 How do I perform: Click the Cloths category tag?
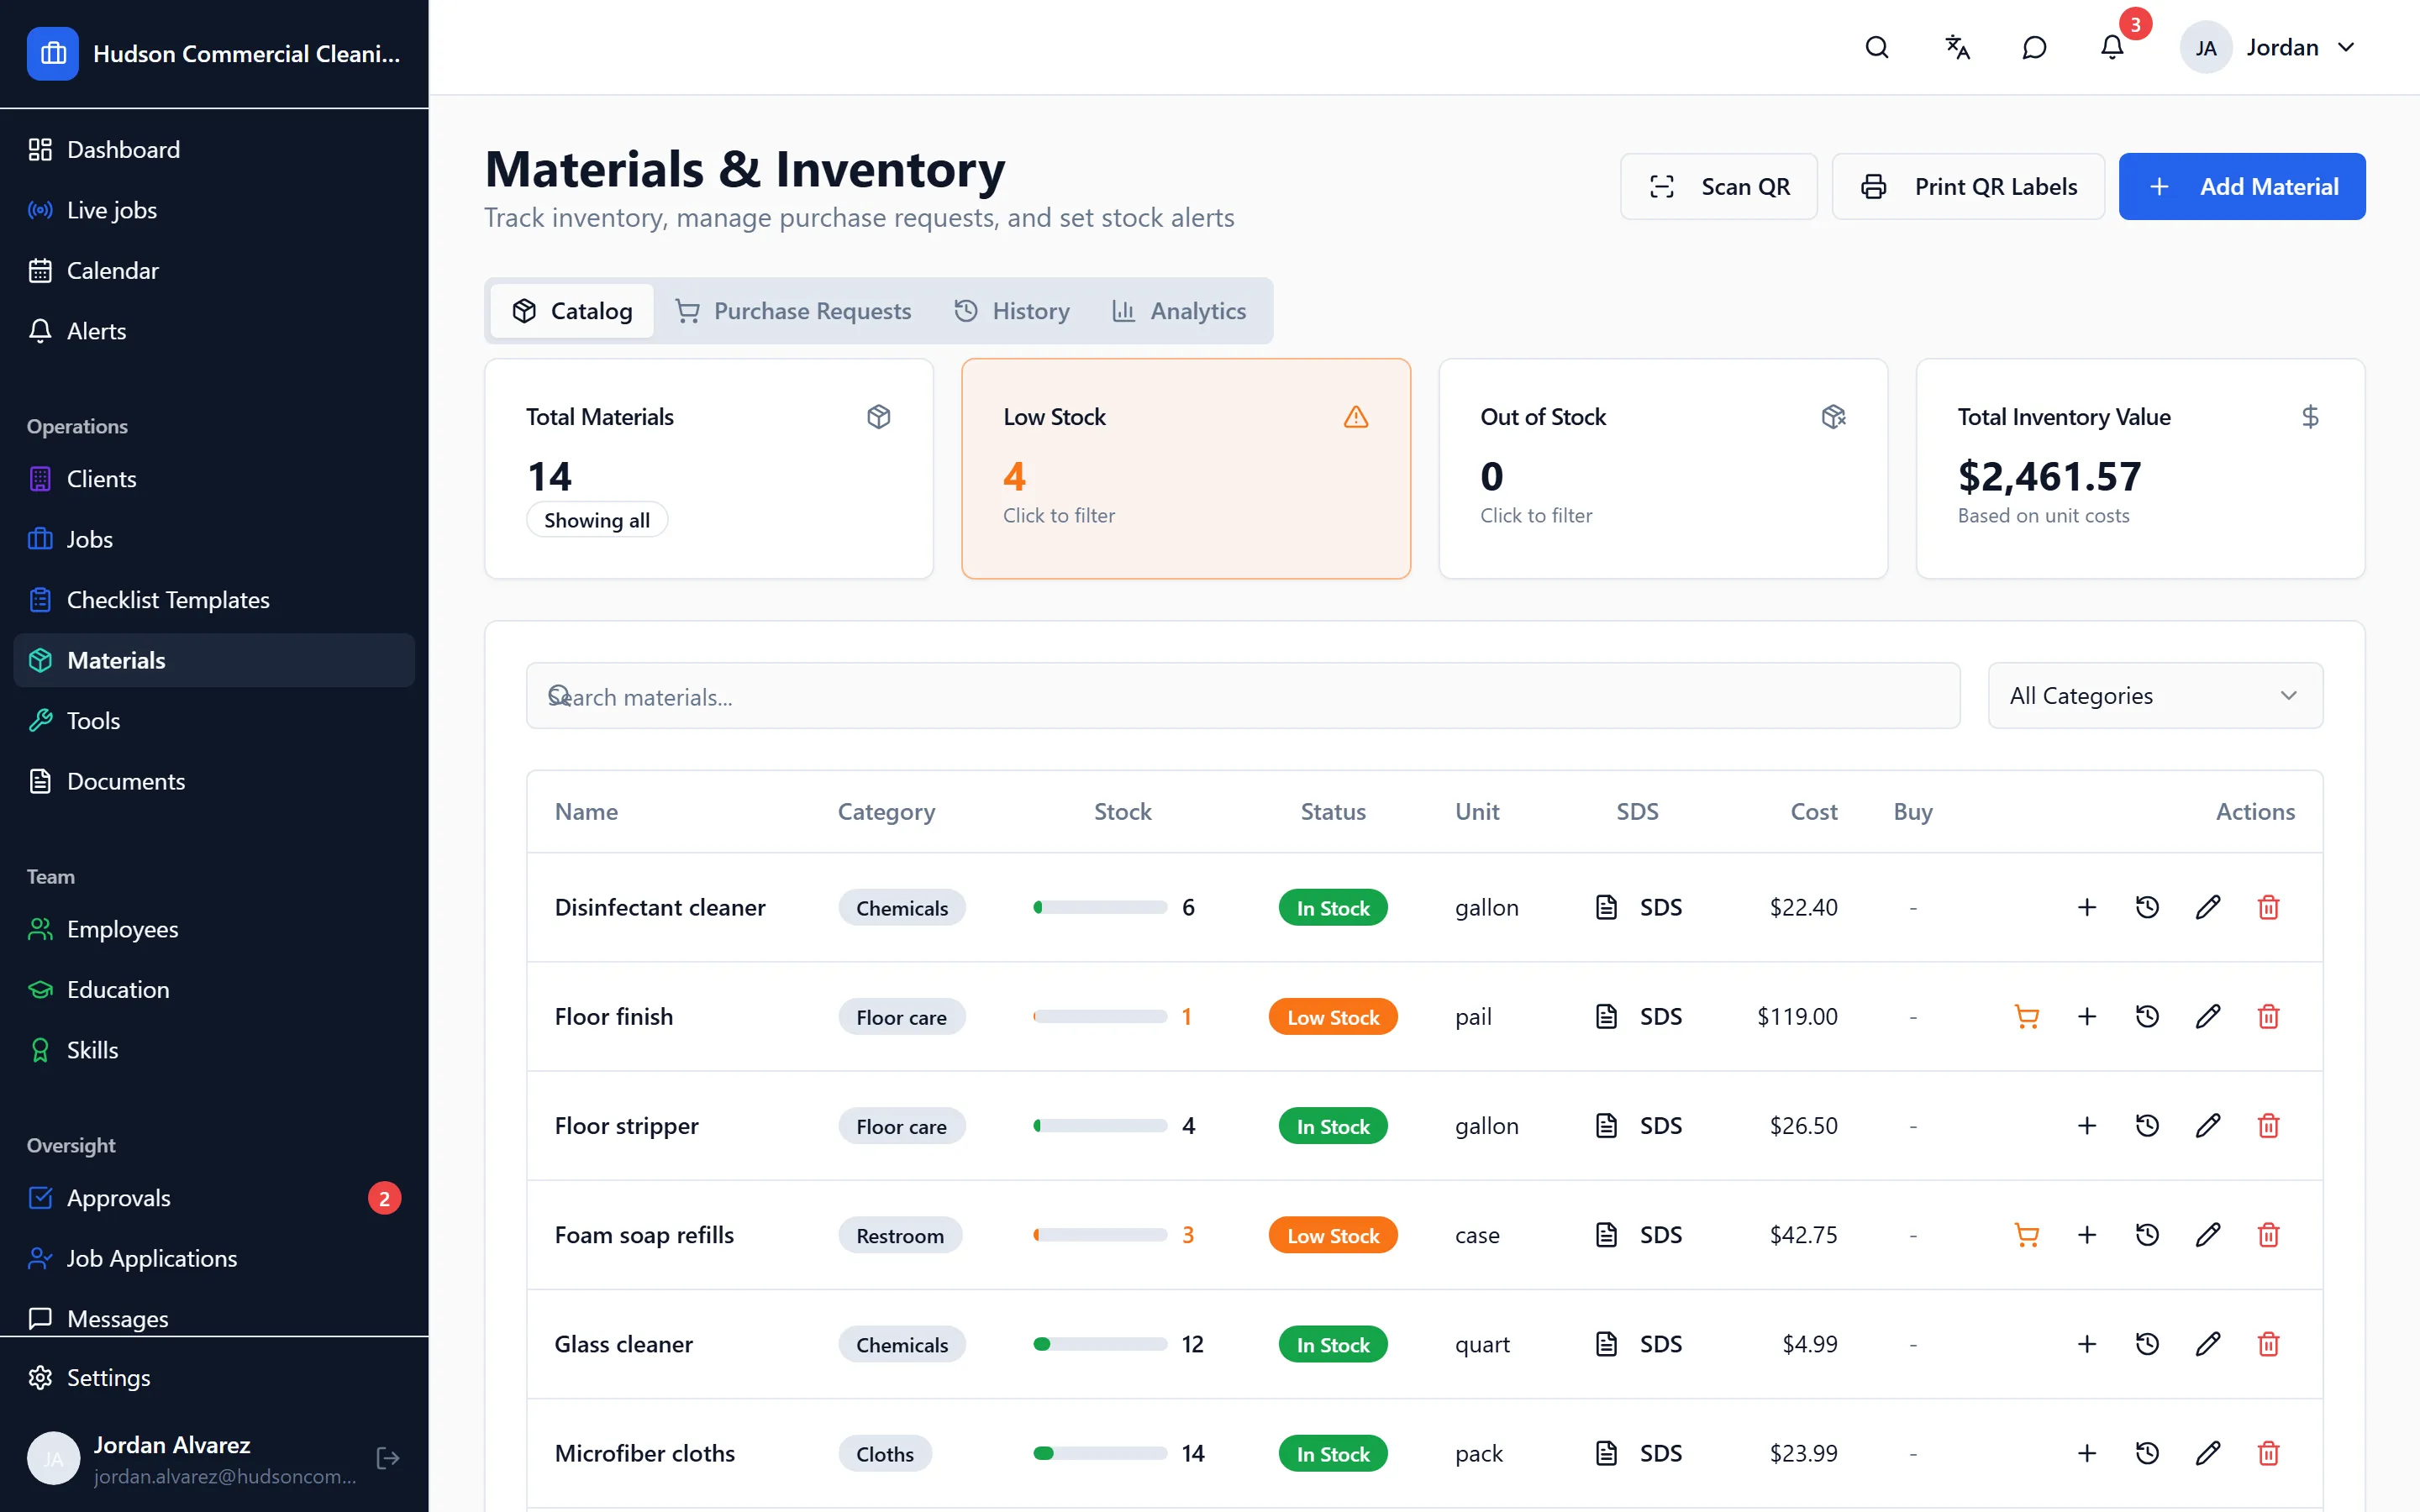pyautogui.click(x=885, y=1453)
